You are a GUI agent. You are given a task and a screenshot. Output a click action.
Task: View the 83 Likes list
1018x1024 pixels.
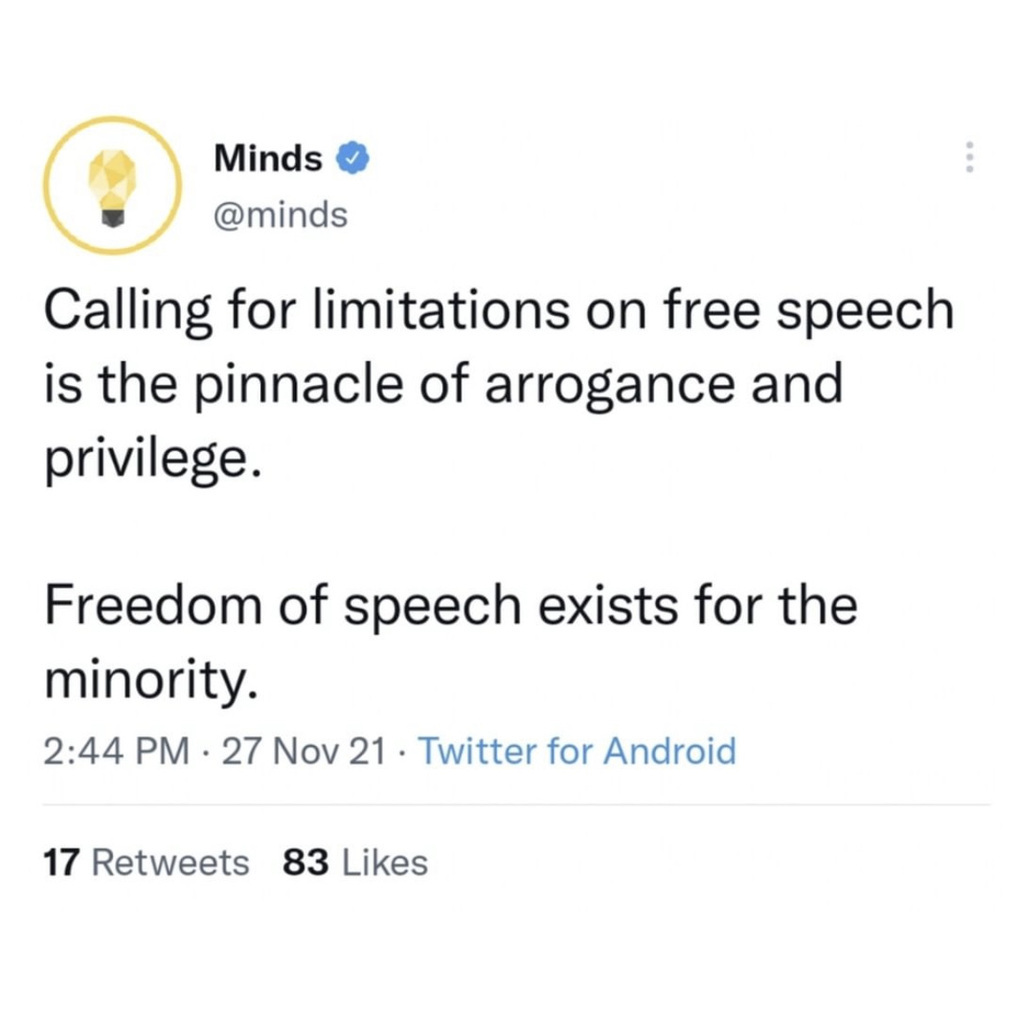355,862
